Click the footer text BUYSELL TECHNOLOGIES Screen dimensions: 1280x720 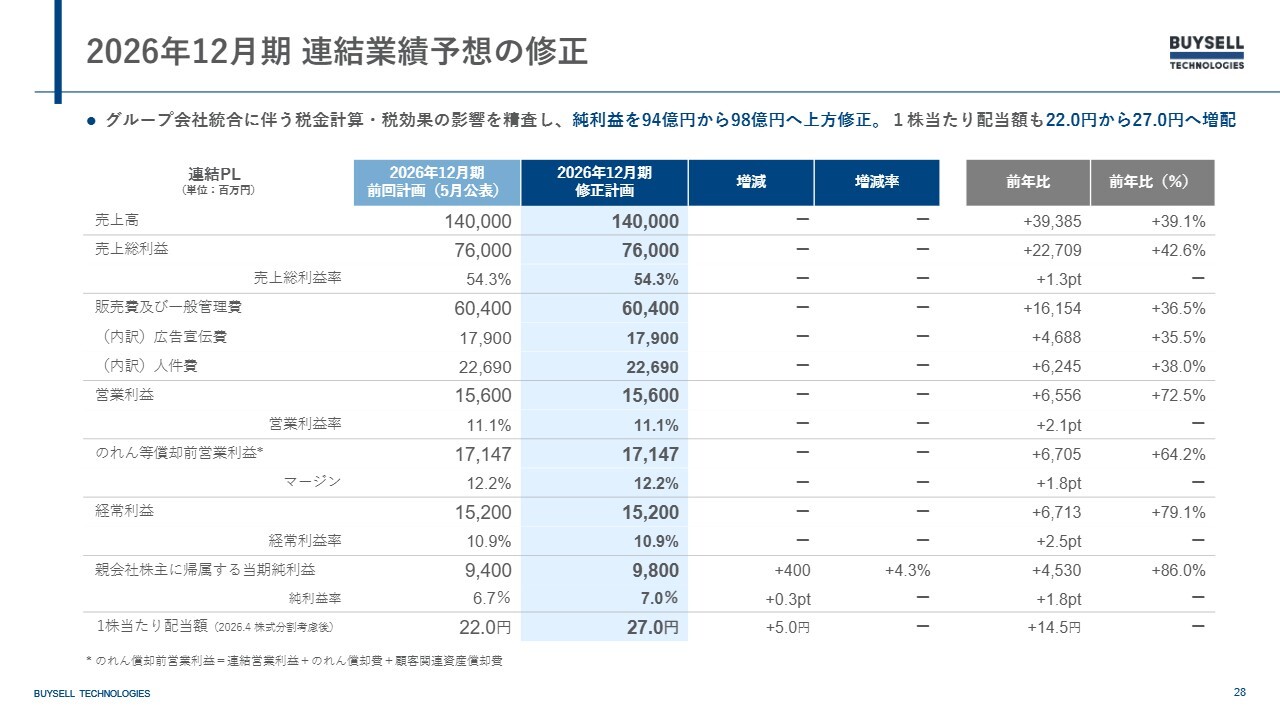pos(92,694)
